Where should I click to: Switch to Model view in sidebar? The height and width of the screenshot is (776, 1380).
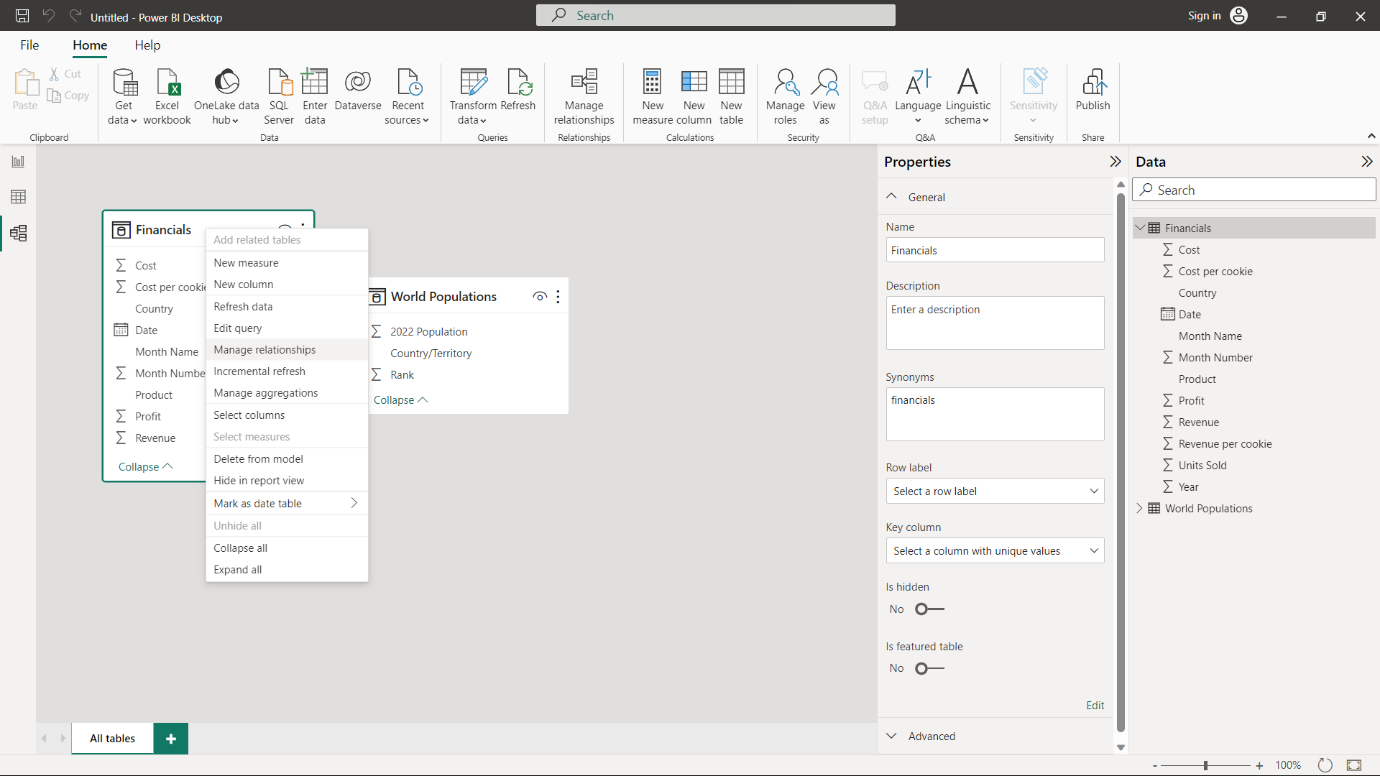(18, 233)
